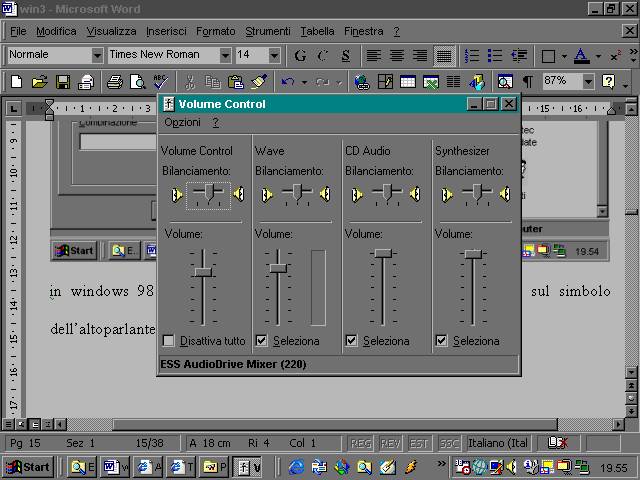
Task: Toggle the Drawing toolbar icon
Action: coord(477,82)
